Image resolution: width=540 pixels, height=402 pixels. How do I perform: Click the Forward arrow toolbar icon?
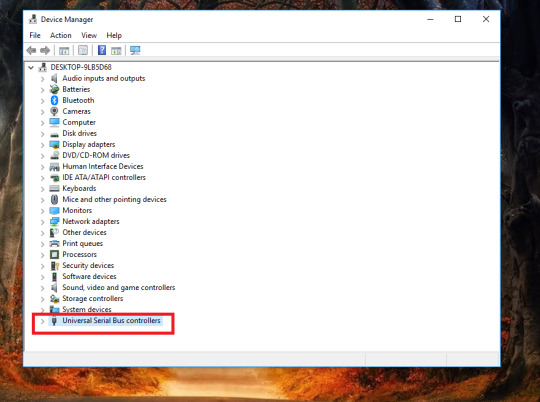point(45,51)
